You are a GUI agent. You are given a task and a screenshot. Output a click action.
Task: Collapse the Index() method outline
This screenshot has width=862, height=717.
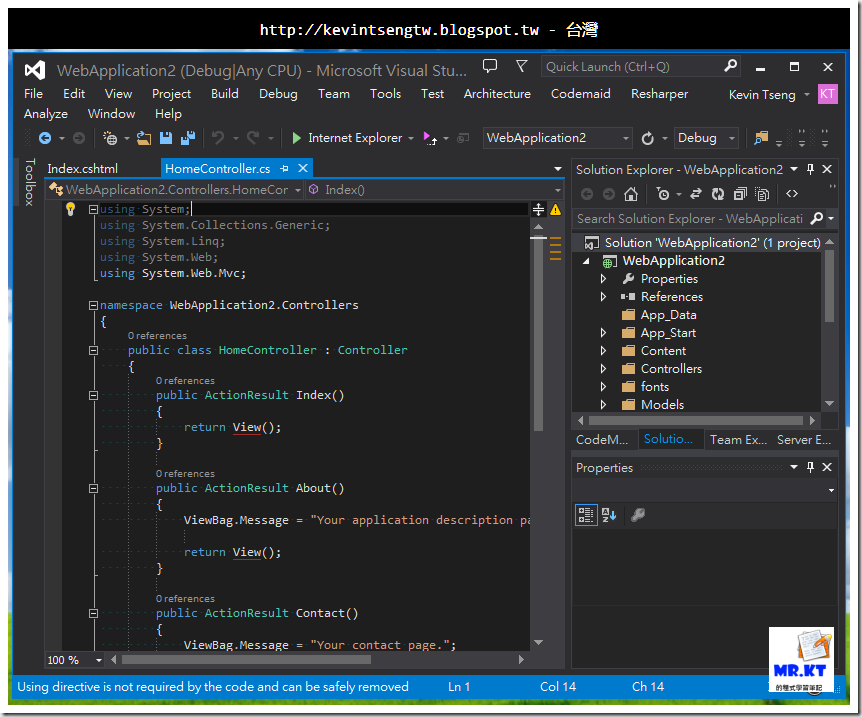tap(93, 395)
